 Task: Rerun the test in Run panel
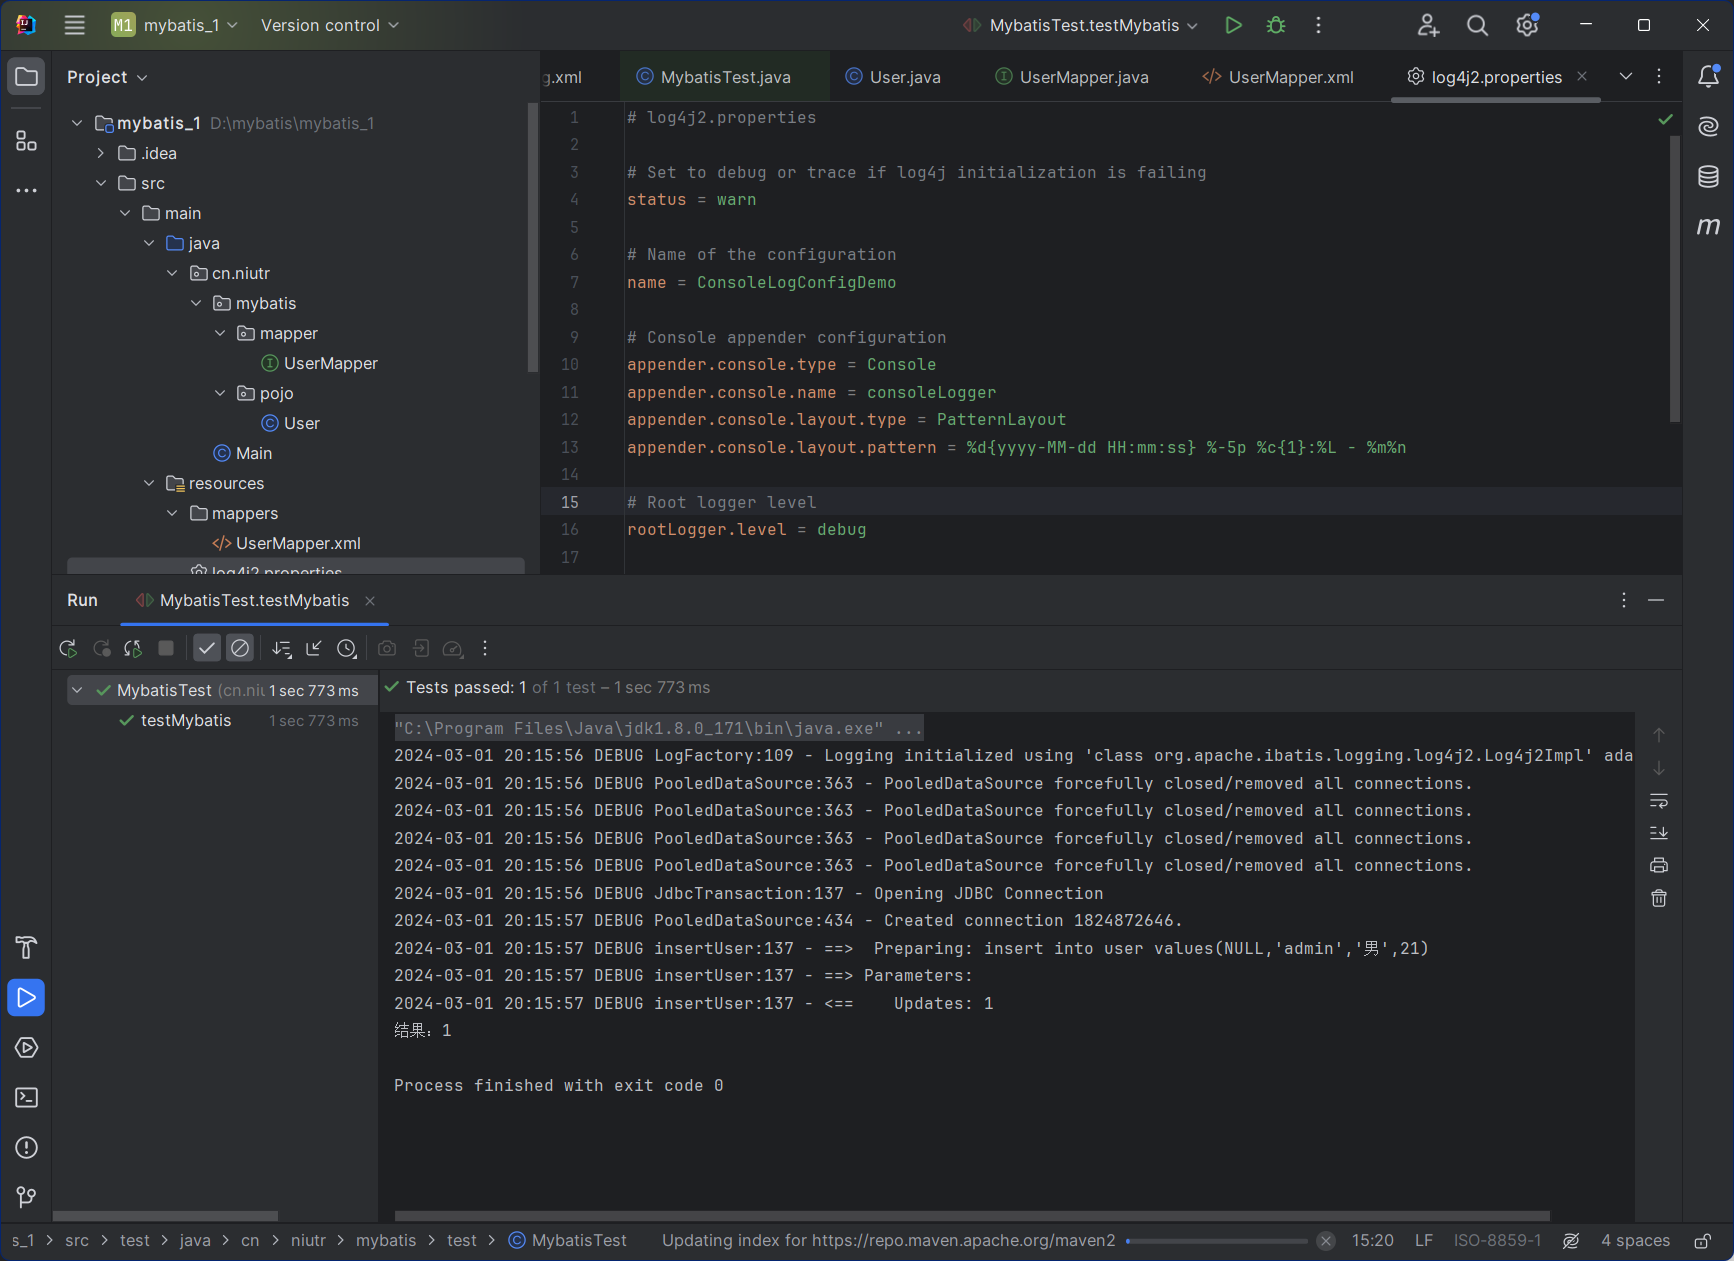coord(68,648)
